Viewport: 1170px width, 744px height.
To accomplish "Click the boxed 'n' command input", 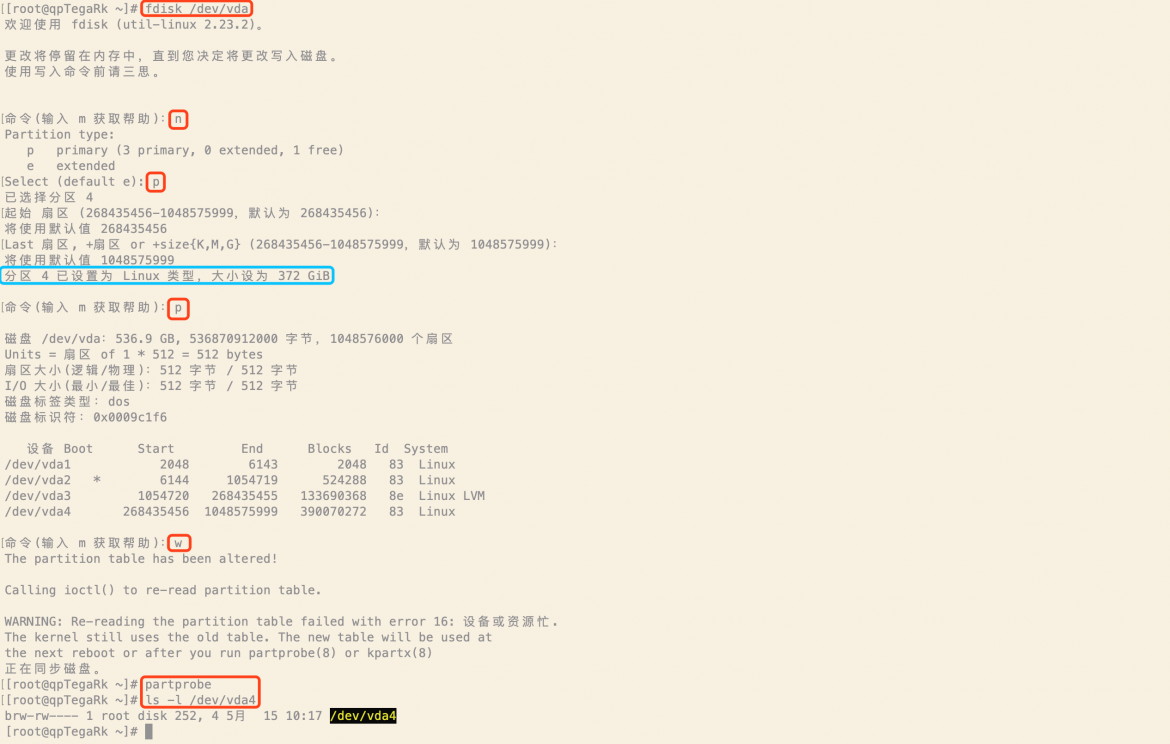I will tap(178, 119).
